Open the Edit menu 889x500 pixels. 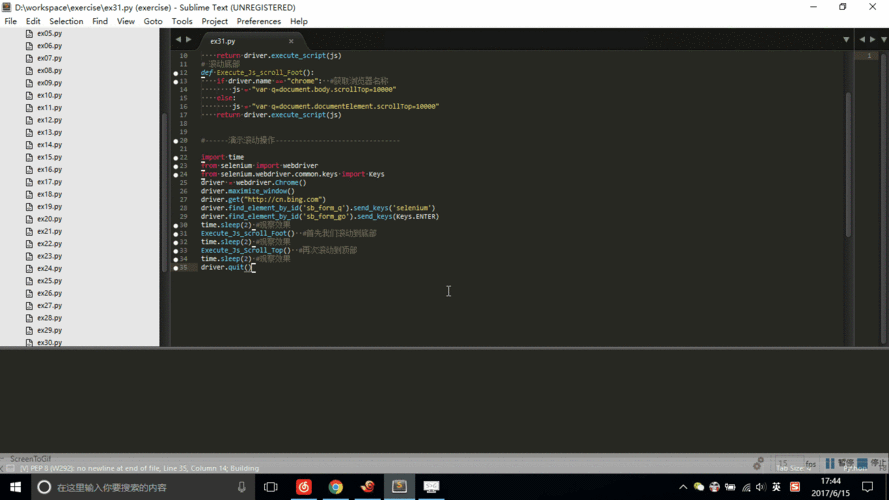pyautogui.click(x=33, y=21)
